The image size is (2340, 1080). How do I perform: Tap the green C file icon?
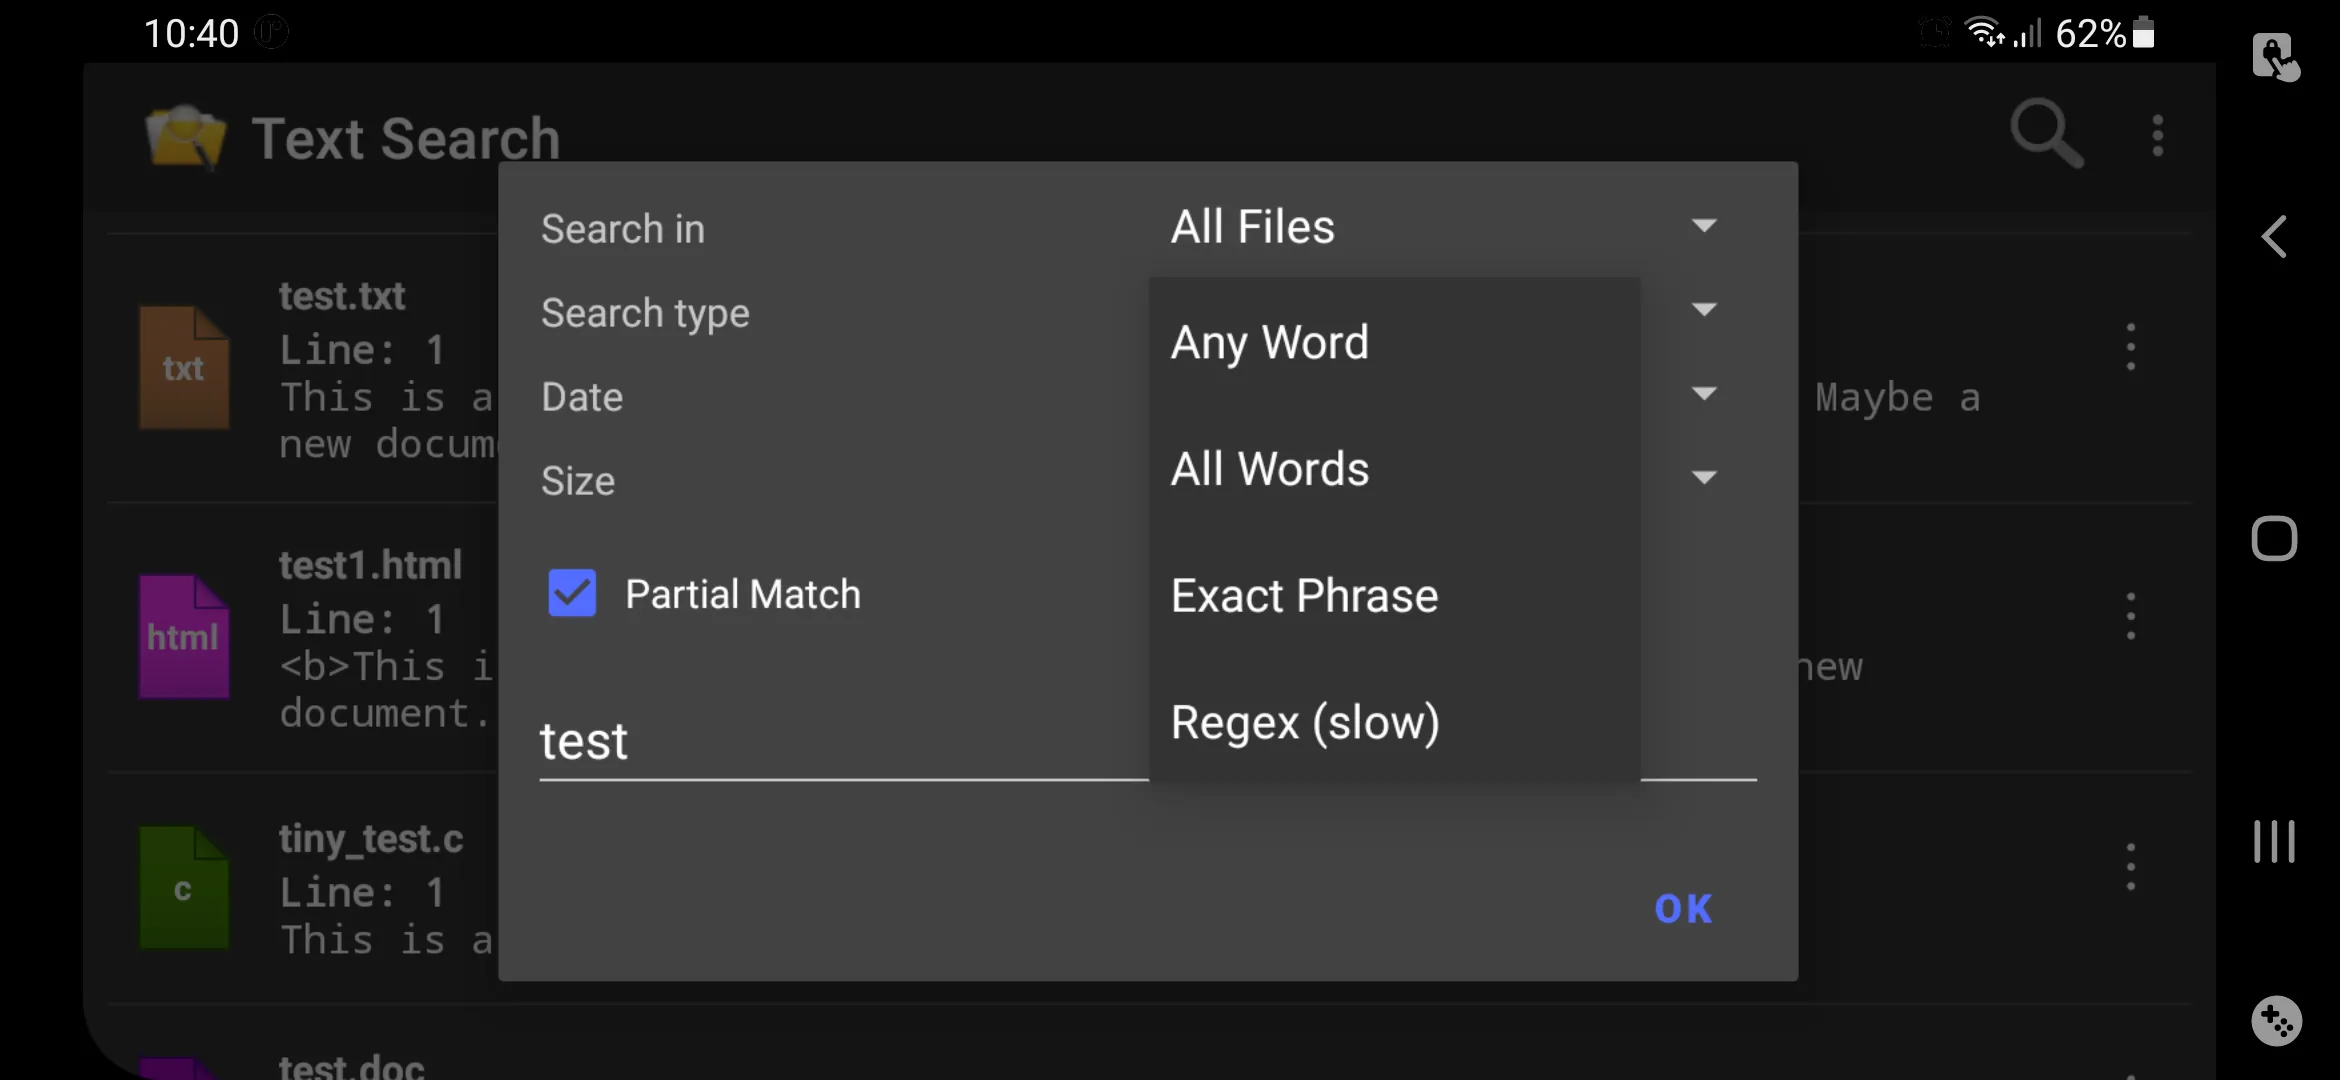point(184,886)
